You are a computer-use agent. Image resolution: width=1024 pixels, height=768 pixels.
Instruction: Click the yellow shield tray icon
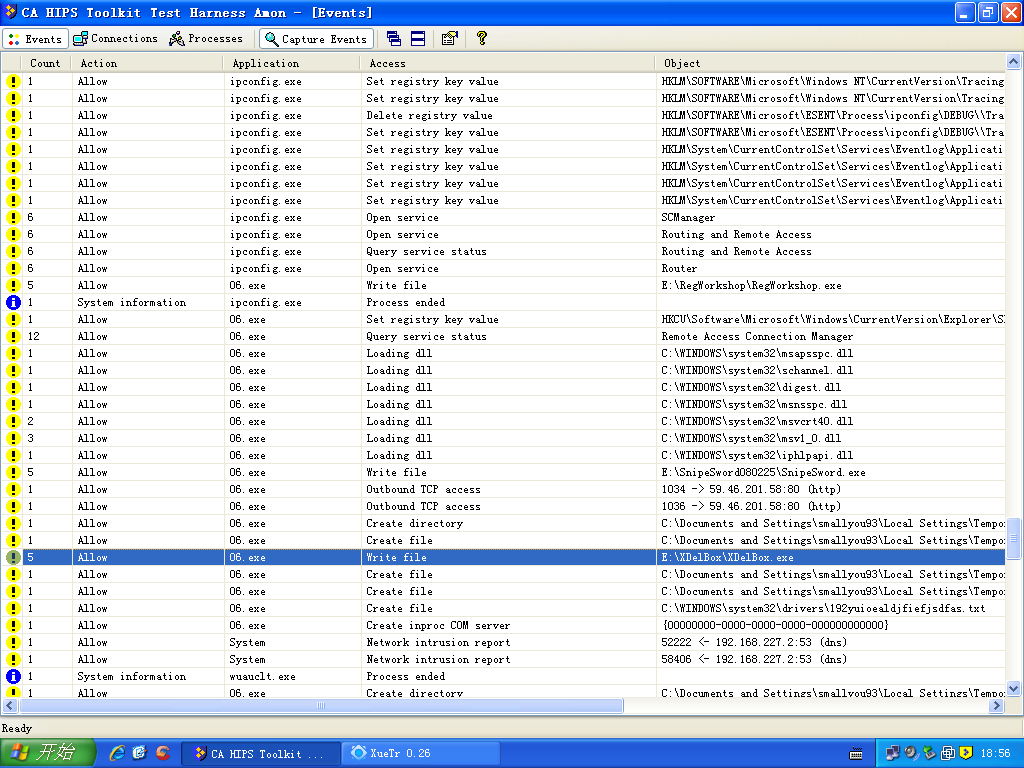[x=966, y=753]
